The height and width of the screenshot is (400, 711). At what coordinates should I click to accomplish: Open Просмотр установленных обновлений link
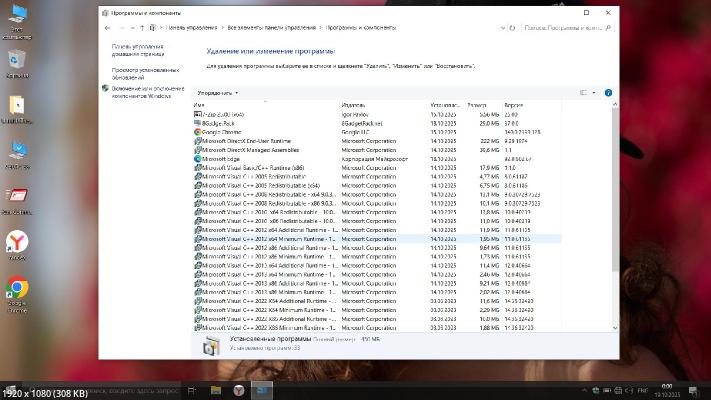(145, 73)
